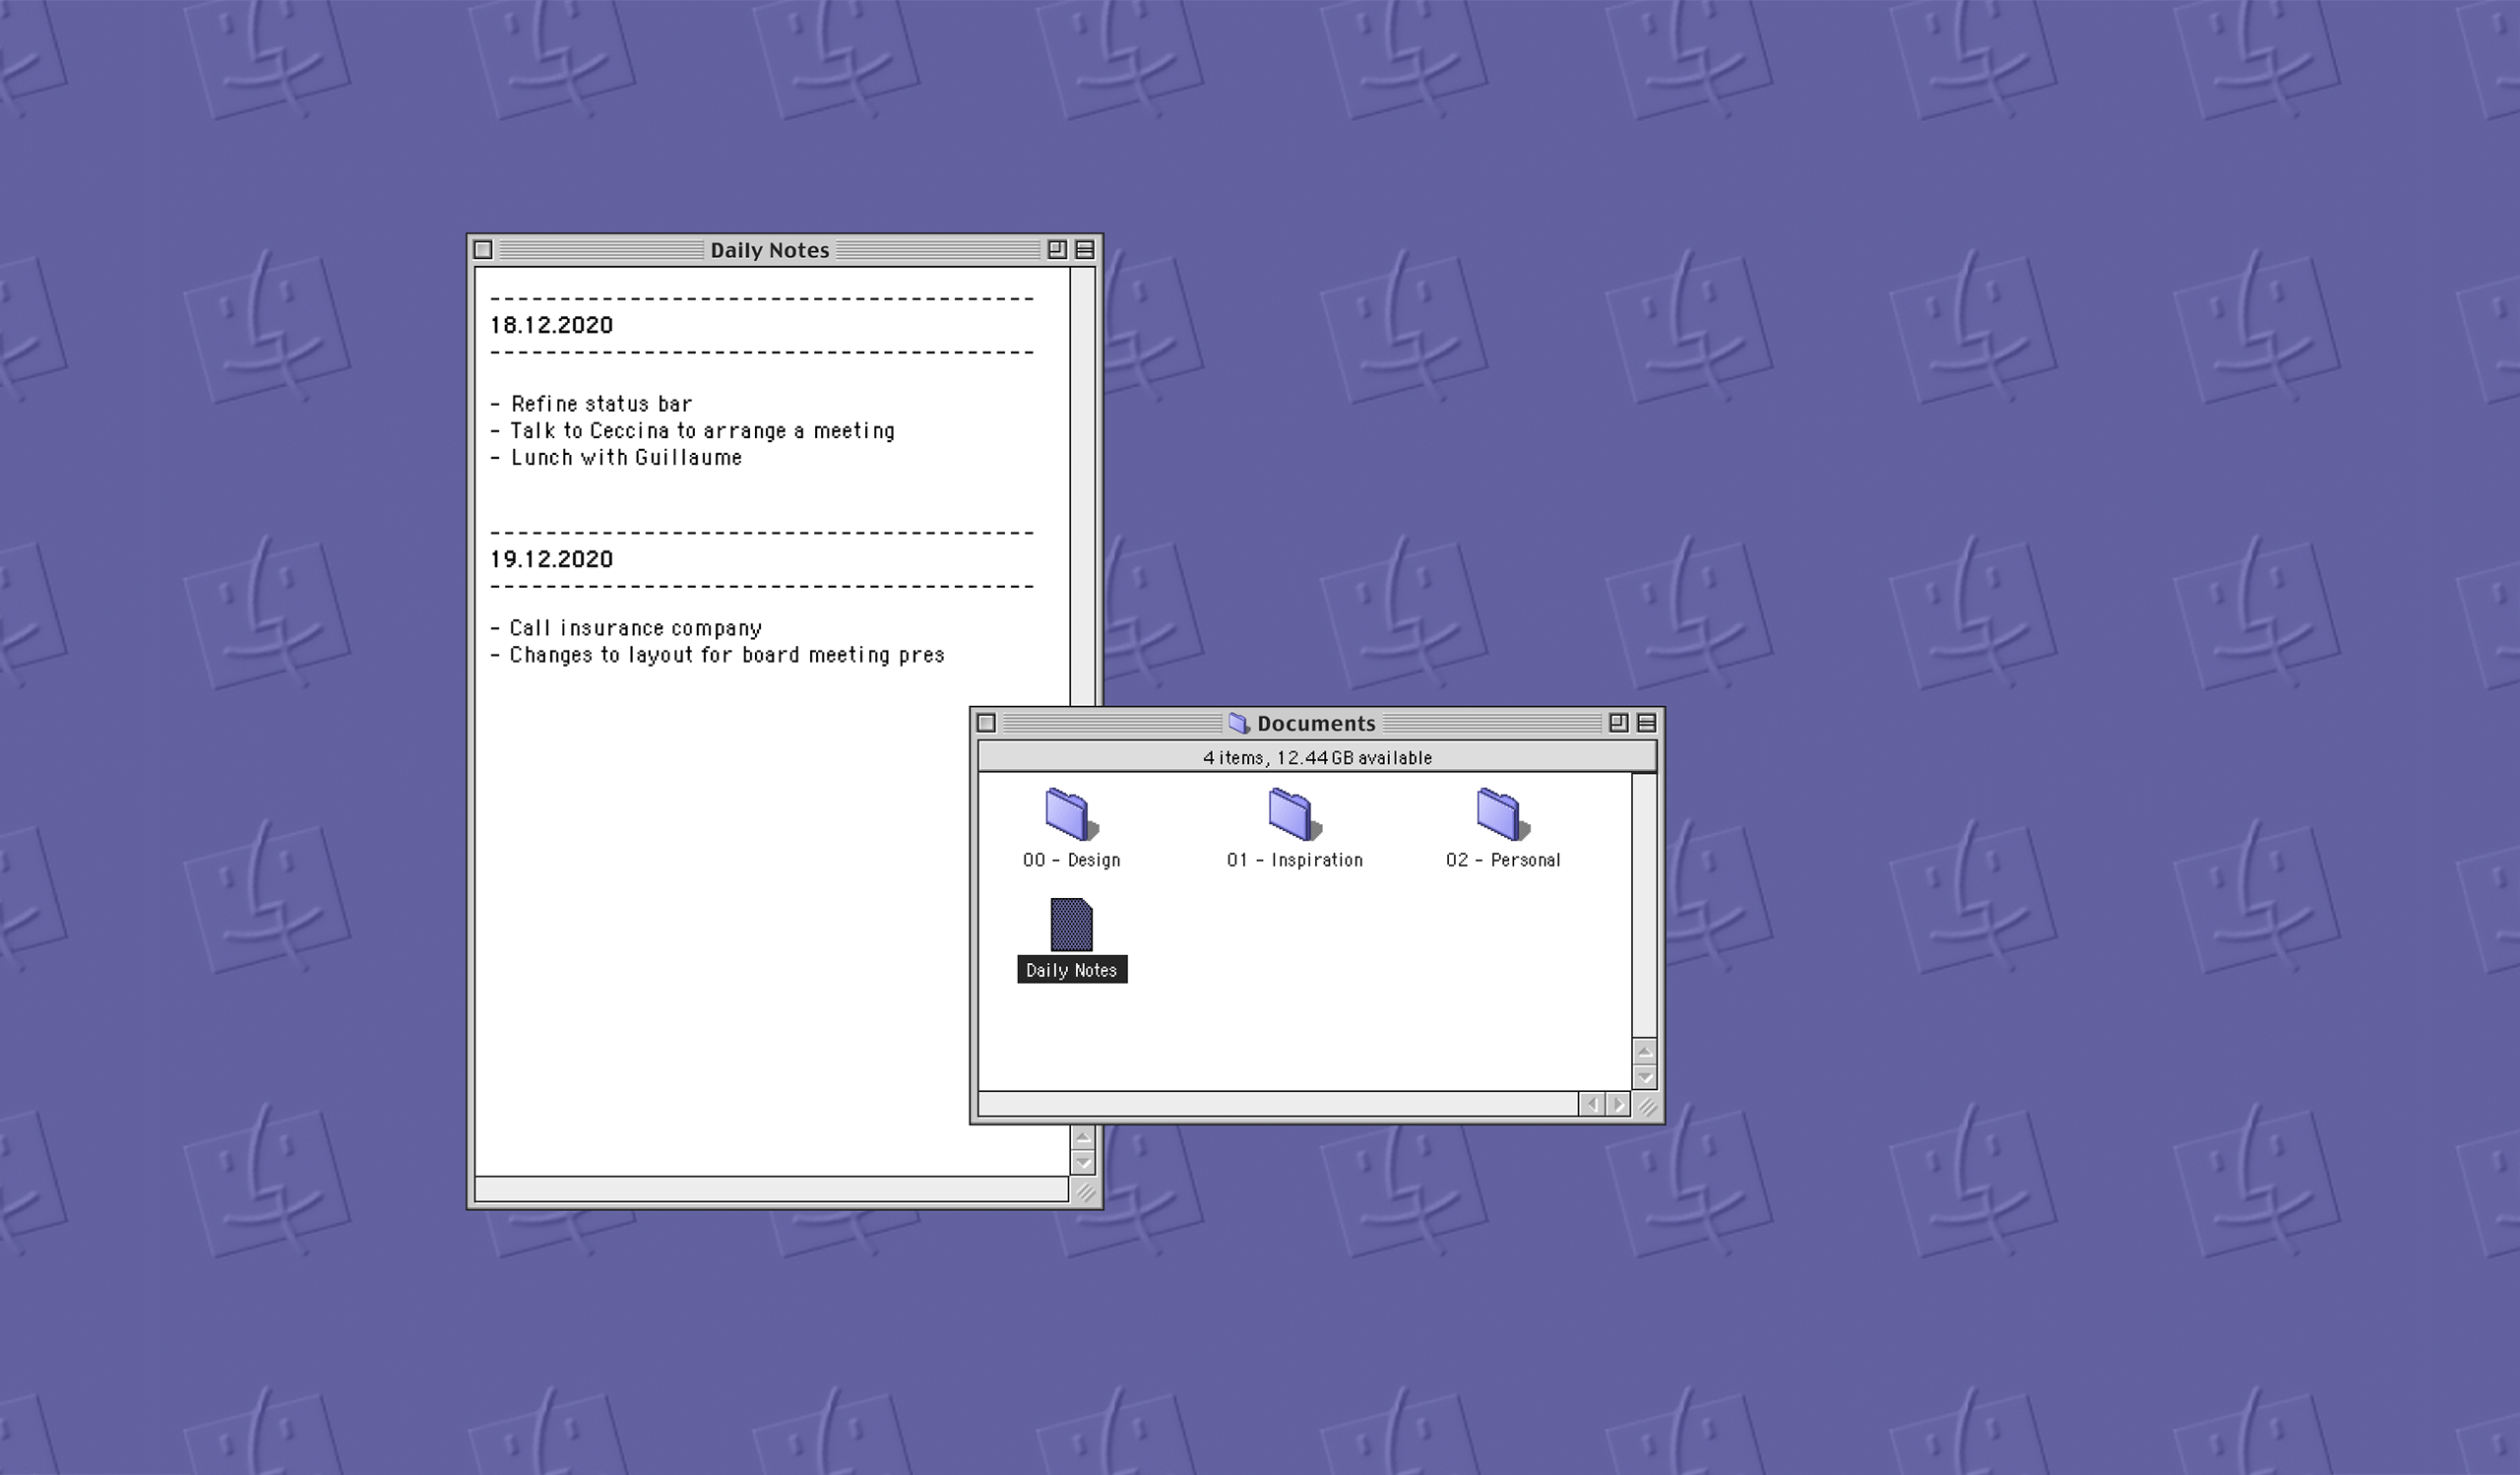This screenshot has height=1475, width=2520.
Task: Open the 02 - Personal folder
Action: click(x=1501, y=814)
